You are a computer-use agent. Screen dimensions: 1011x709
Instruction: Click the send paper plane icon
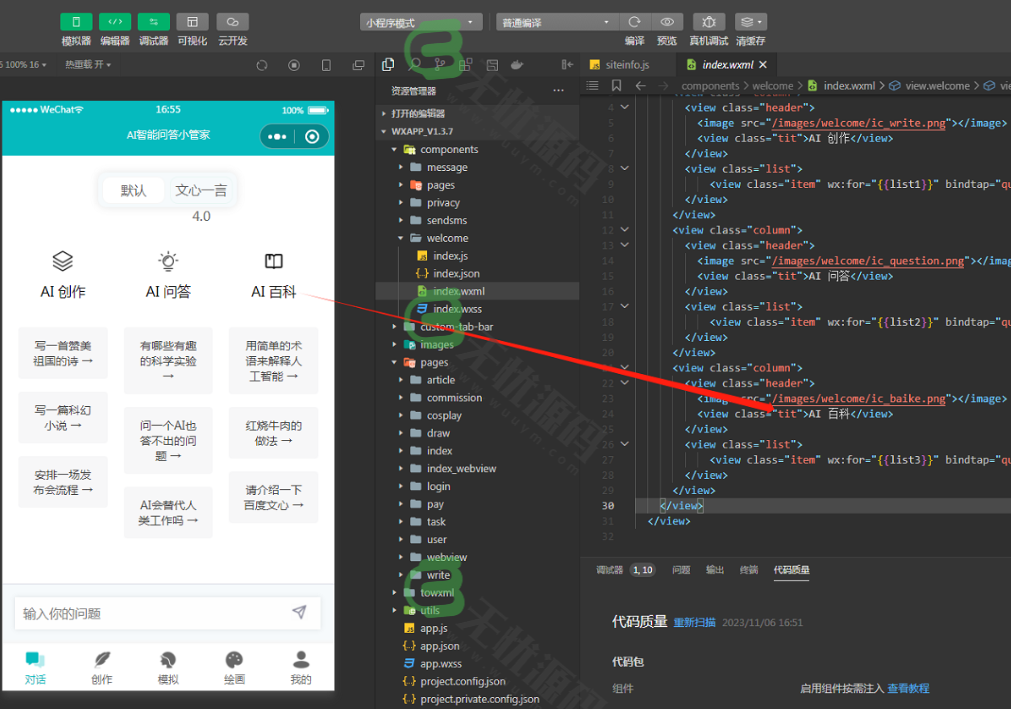click(299, 612)
